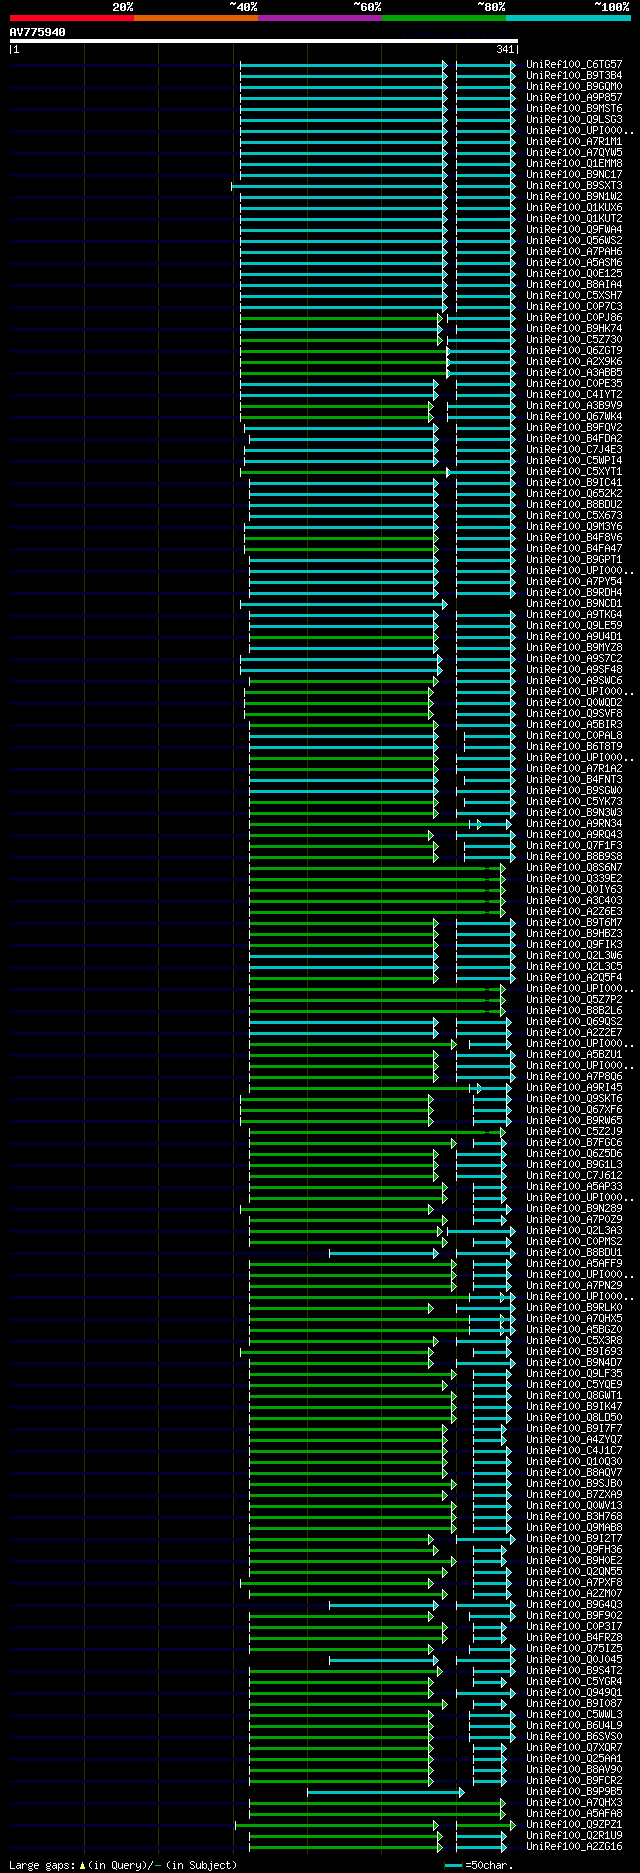The width and height of the screenshot is (640, 1873).
Task: Select the UniRef100_B9IC41 label
Action: pos(574,482)
